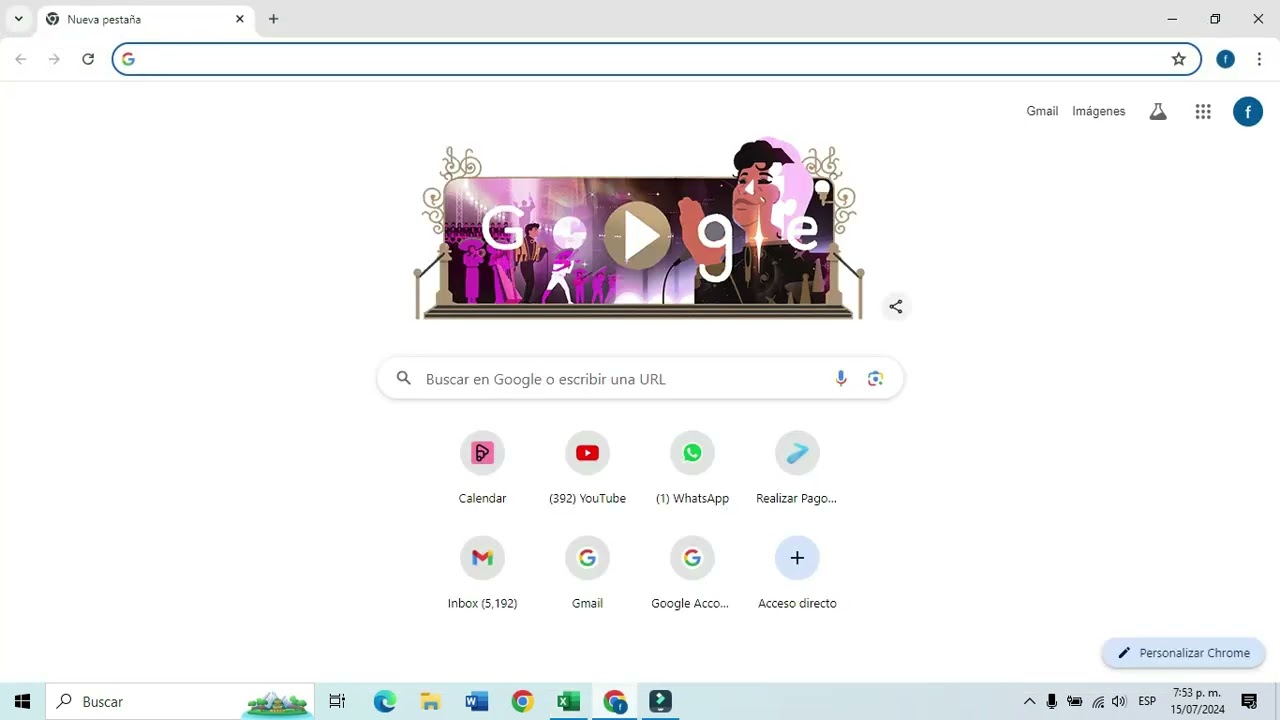Screen dimensions: 1280x720
Task: Click the taskbar Buscar search box
Action: (x=180, y=702)
